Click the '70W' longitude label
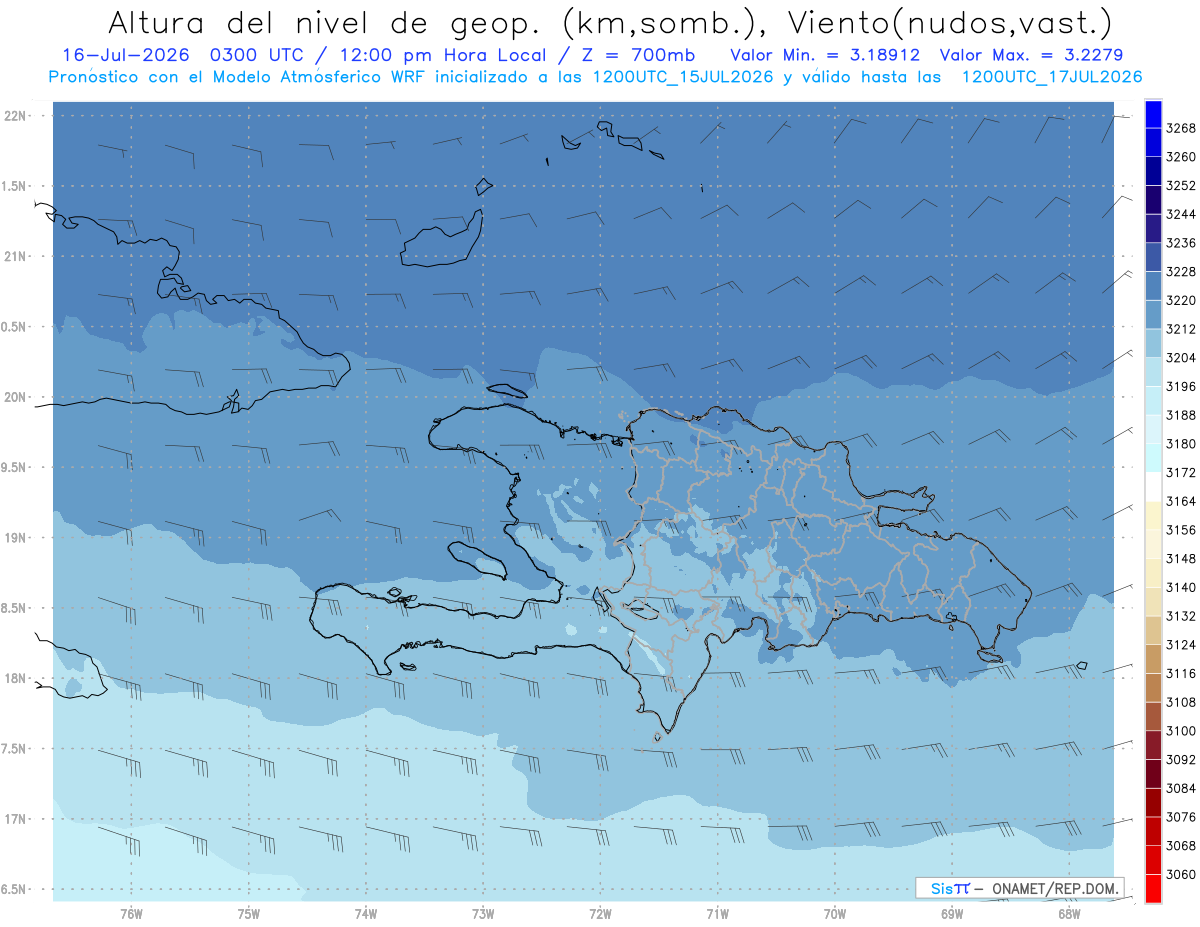The width and height of the screenshot is (1200, 927). (835, 914)
